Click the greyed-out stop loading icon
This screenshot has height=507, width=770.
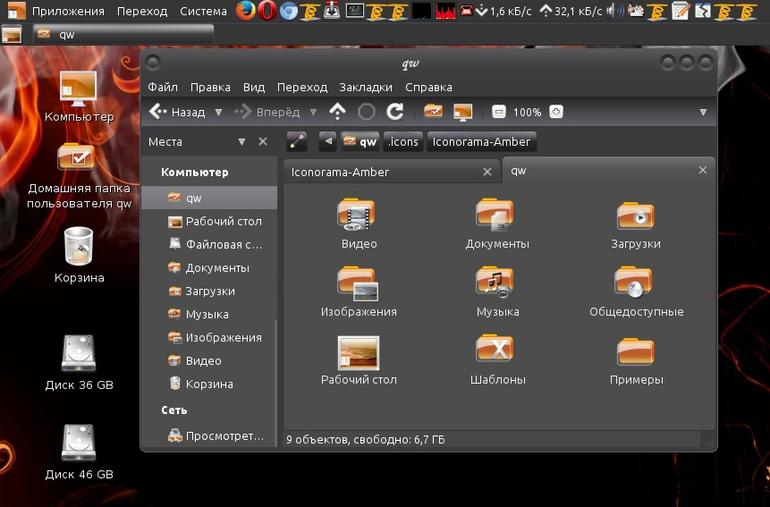[366, 112]
